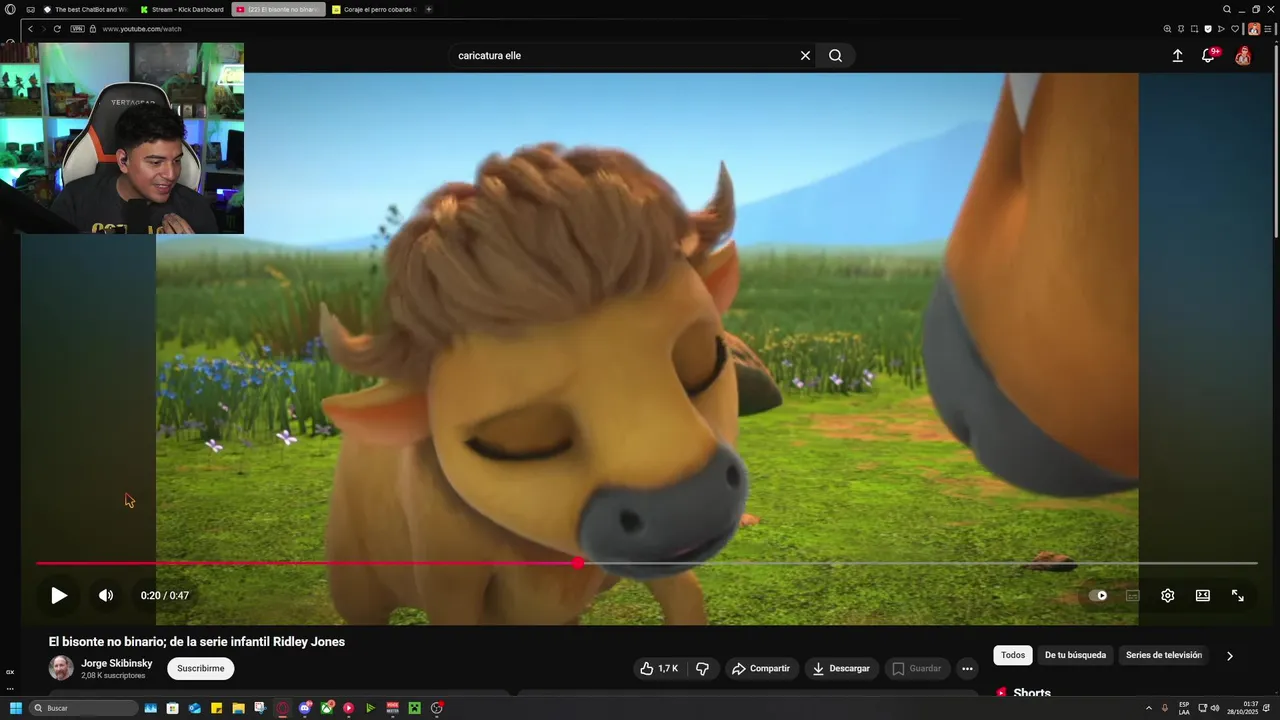Toggle the Opera VPN badge
This screenshot has height=720, width=1280.
(77, 29)
